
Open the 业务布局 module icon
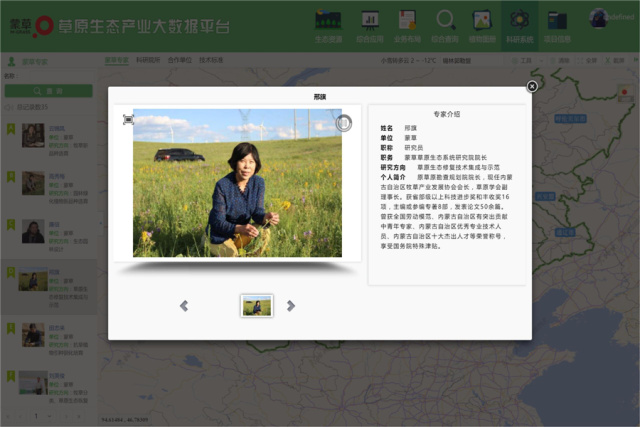(407, 21)
